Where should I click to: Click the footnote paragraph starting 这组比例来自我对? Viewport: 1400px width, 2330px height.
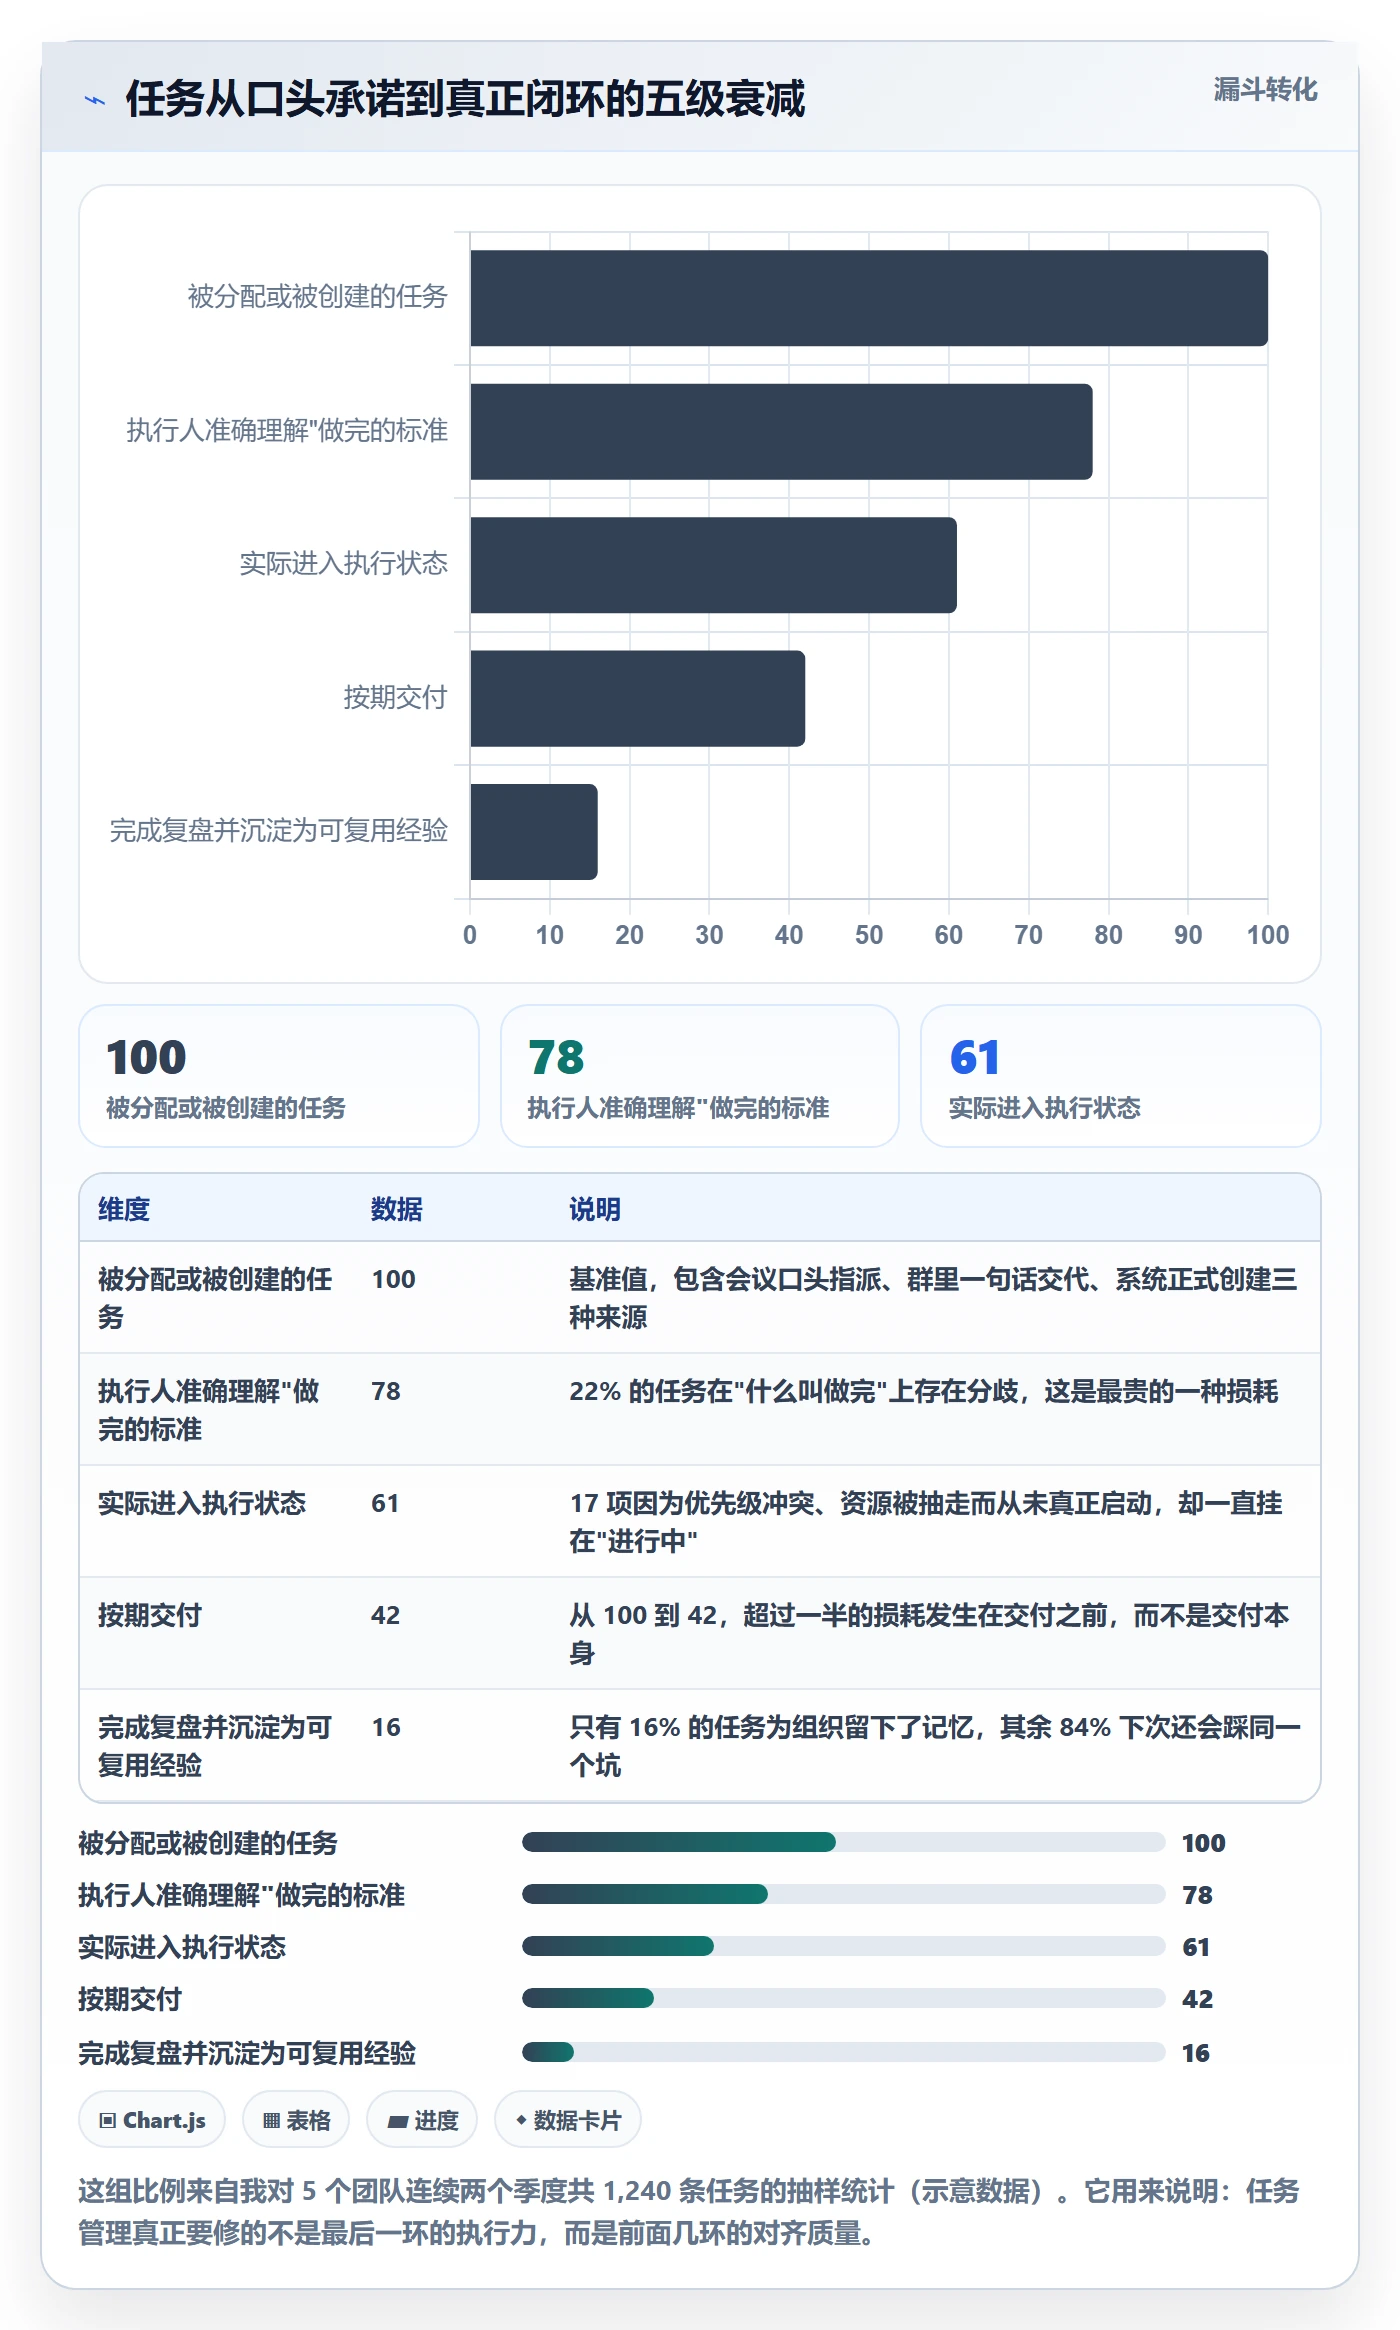tap(689, 2211)
